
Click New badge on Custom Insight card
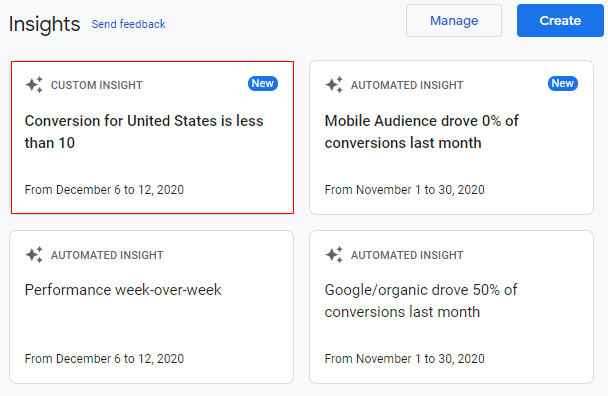[x=263, y=83]
